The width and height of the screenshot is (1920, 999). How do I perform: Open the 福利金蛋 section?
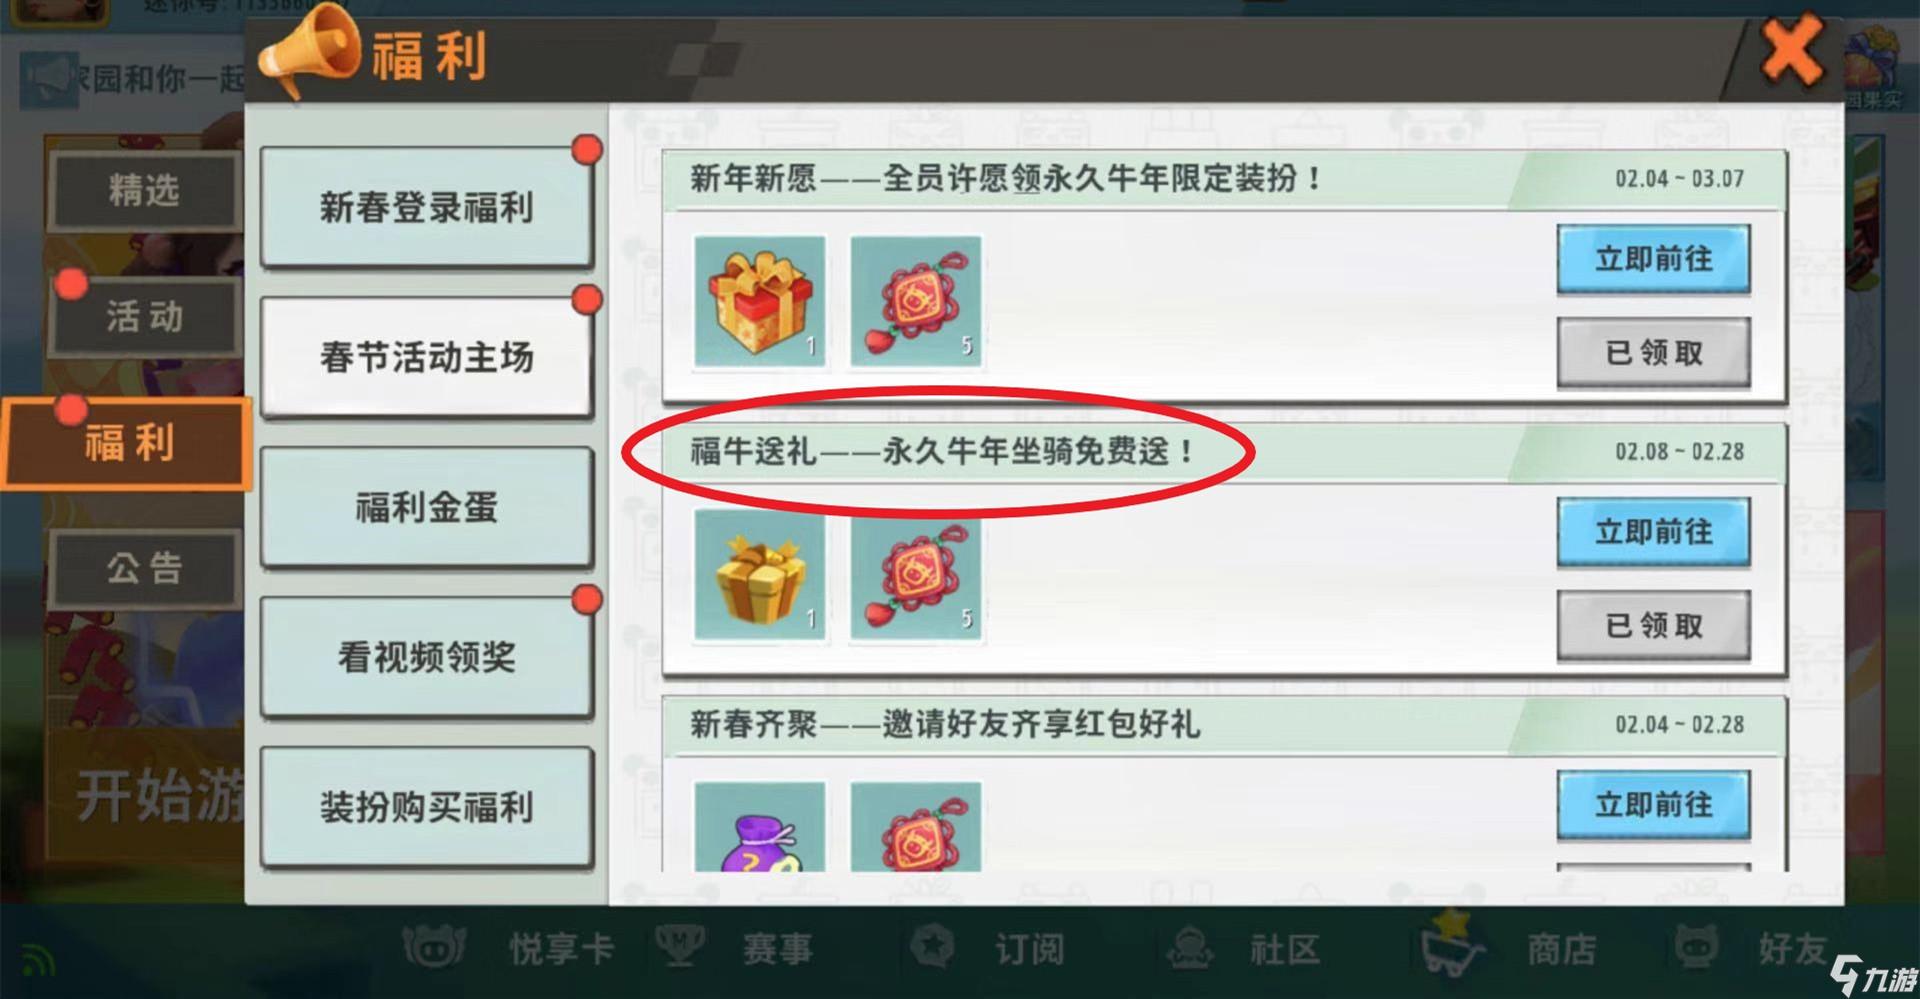(426, 507)
